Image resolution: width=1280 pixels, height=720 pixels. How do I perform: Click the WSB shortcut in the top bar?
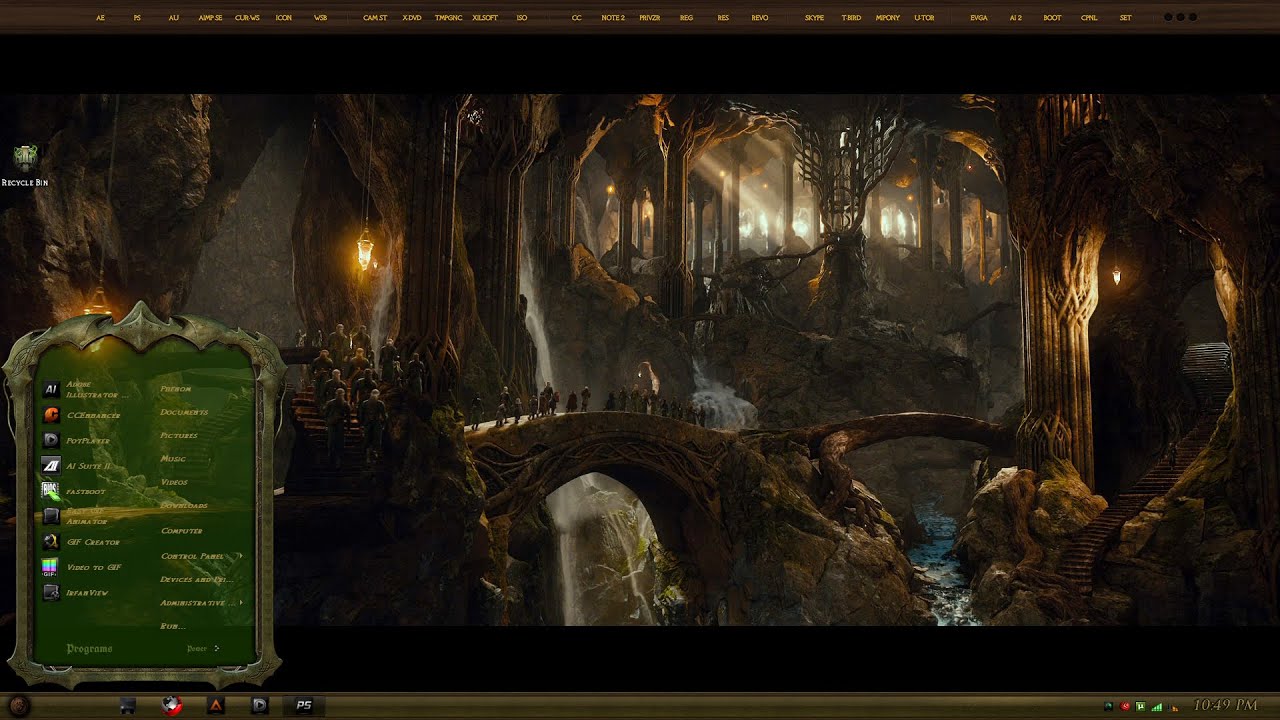[320, 18]
